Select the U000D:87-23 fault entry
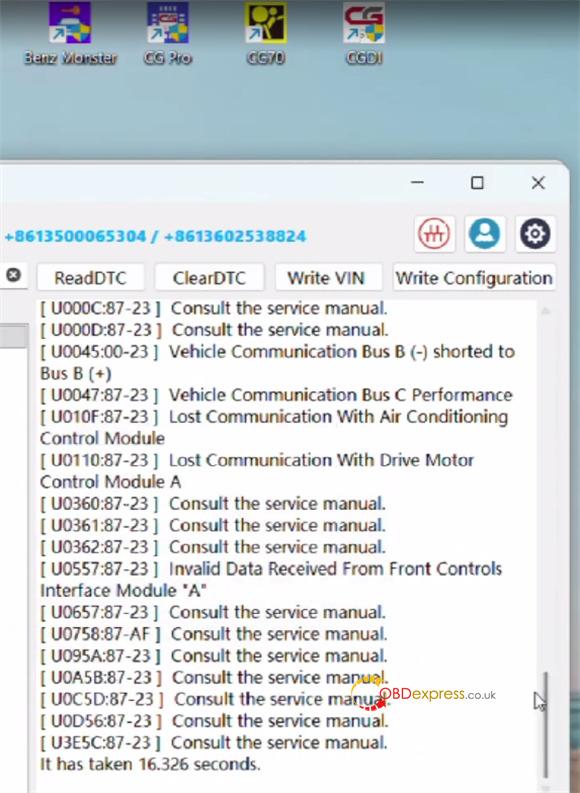The width and height of the screenshot is (580, 793). (214, 330)
